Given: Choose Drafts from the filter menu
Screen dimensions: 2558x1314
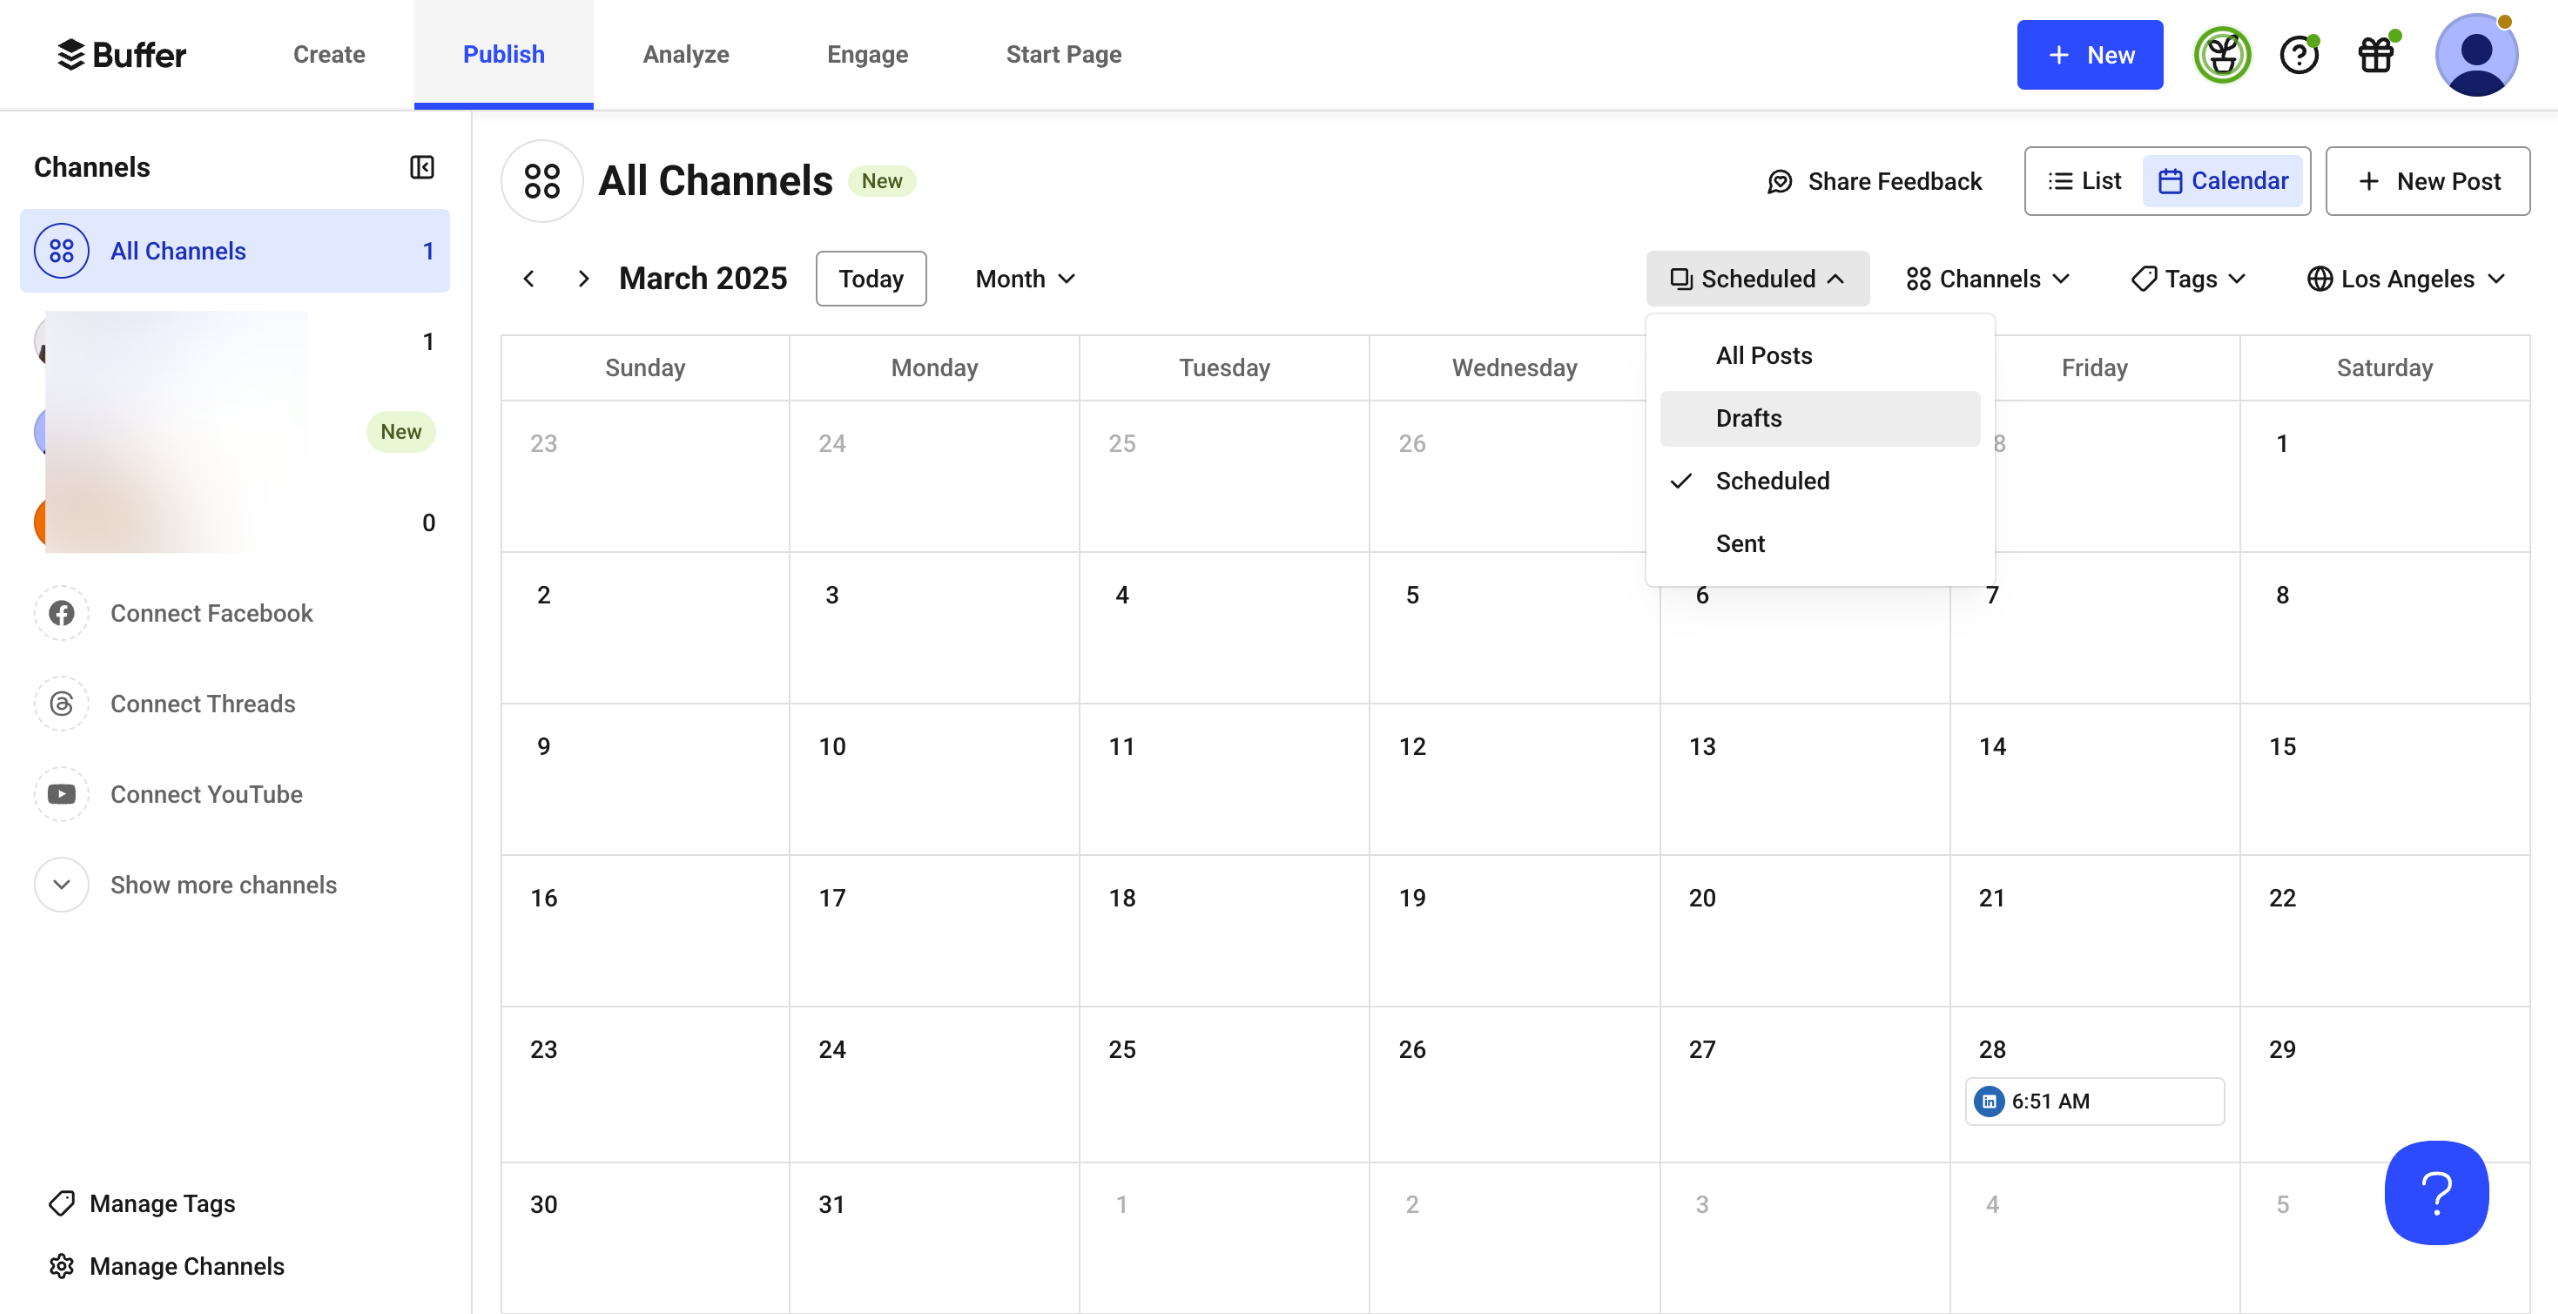Looking at the screenshot, I should [1749, 418].
